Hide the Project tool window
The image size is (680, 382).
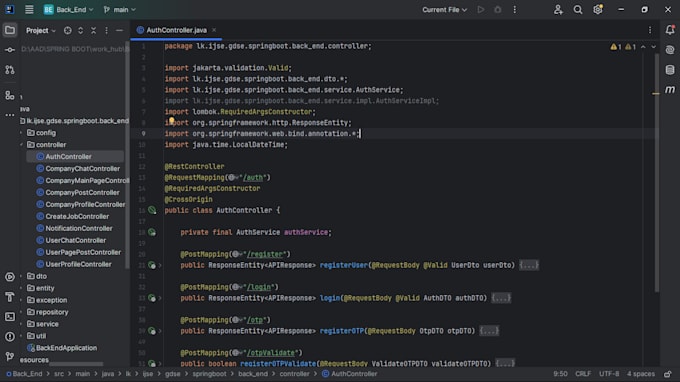tap(119, 30)
